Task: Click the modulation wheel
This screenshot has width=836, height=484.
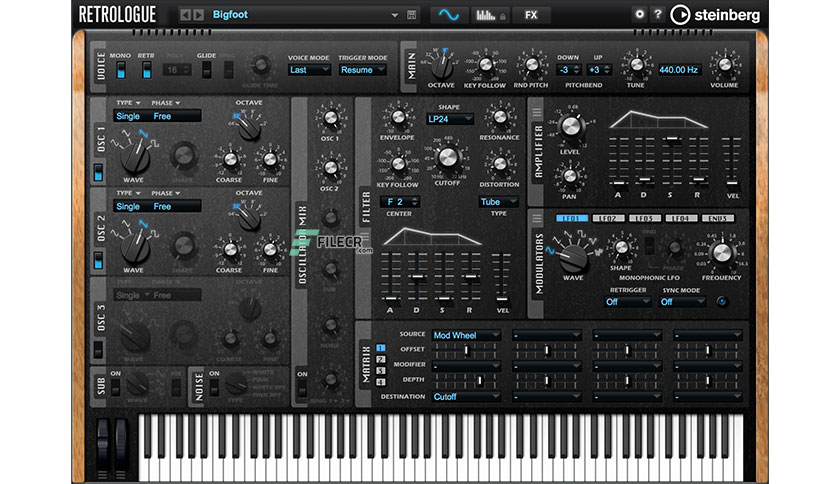Action: click(x=121, y=443)
